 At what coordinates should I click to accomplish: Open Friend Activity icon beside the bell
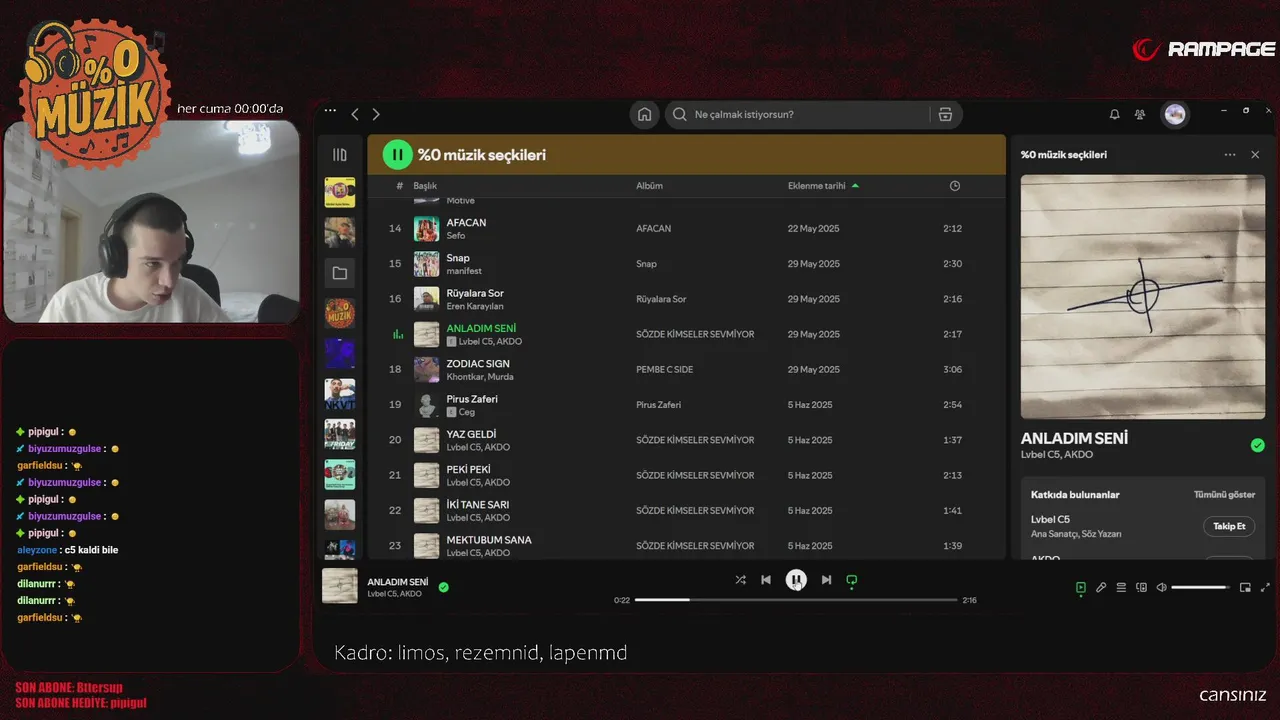click(x=1140, y=114)
